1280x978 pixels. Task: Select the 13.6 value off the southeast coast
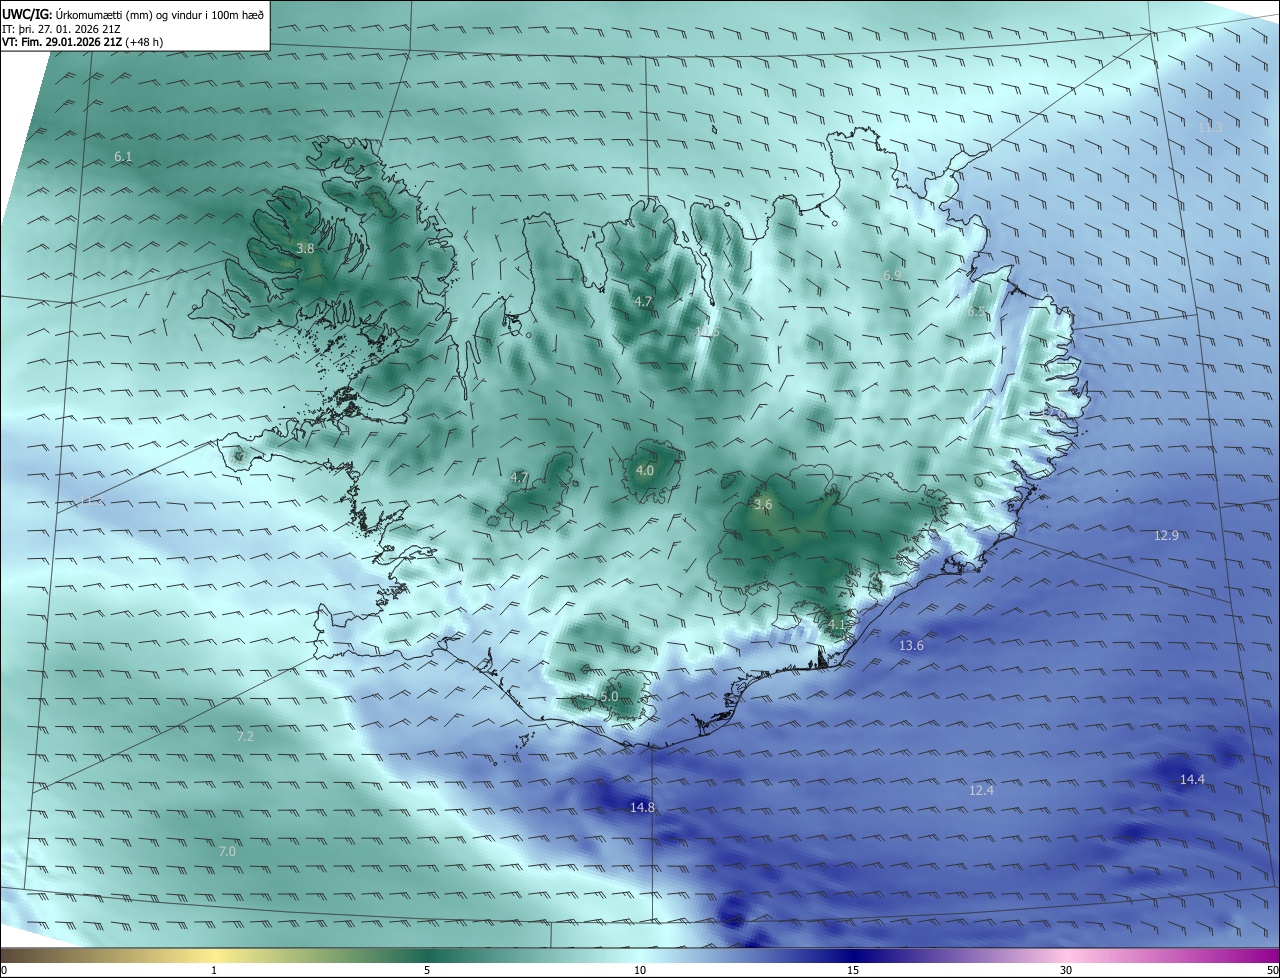911,646
